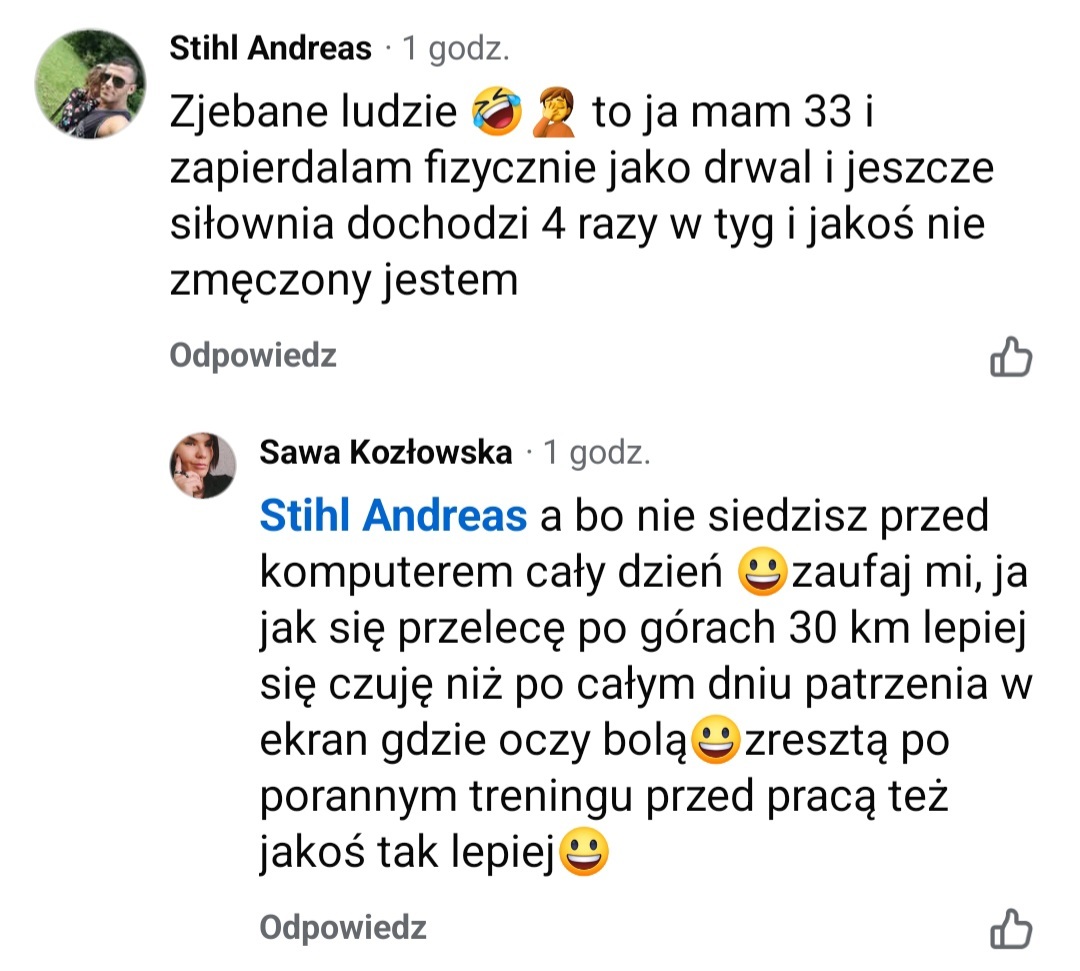Open the Sawa Kozłowska author name
Viewport: 1080px width, 971px height.
click(385, 453)
